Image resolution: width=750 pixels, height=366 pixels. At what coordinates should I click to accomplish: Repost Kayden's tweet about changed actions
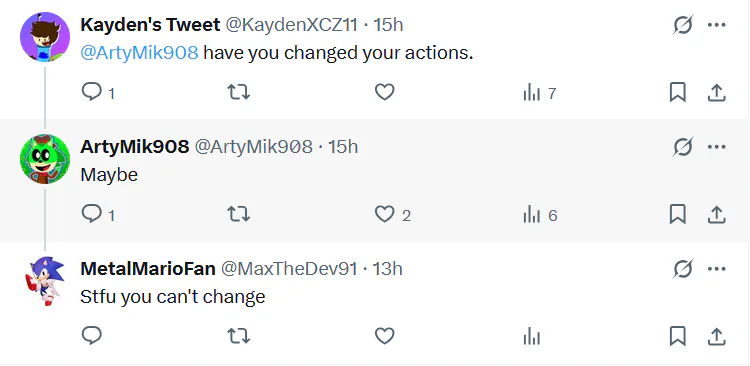coord(238,92)
